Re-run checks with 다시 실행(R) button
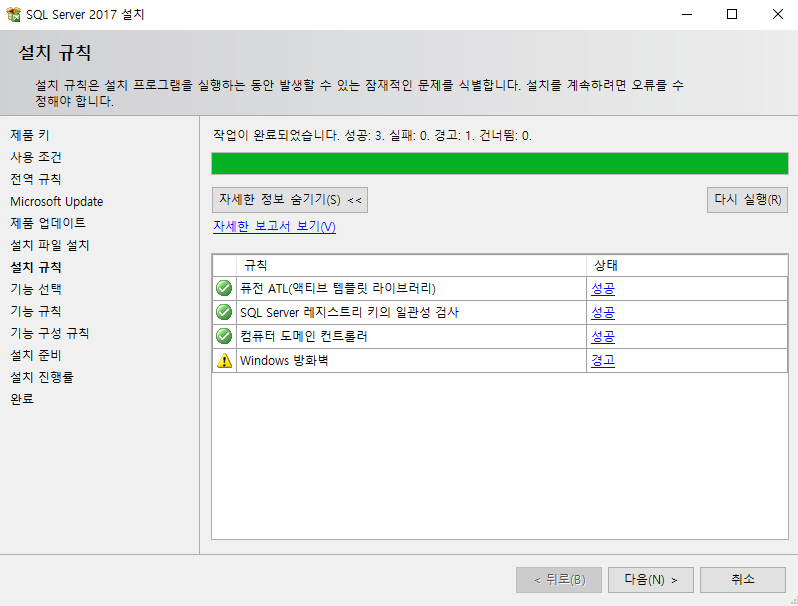This screenshot has width=798, height=606. pyautogui.click(x=747, y=200)
